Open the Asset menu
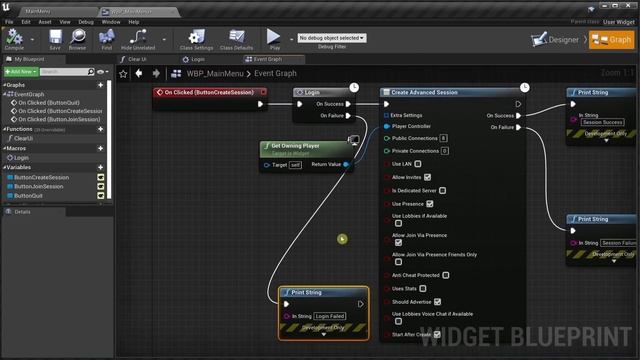The height and width of the screenshot is (360, 640). point(45,22)
